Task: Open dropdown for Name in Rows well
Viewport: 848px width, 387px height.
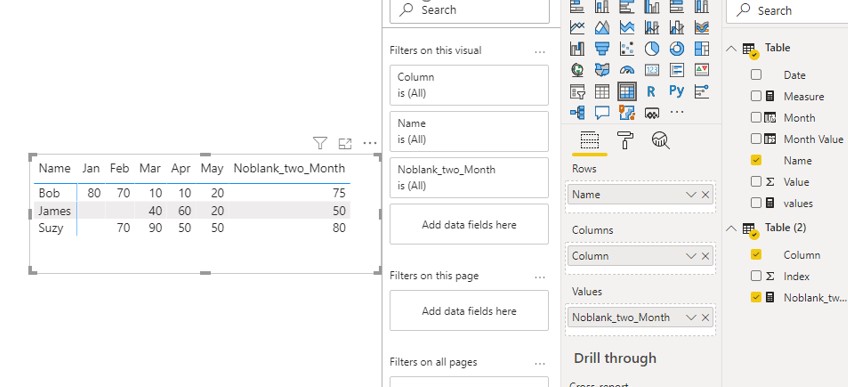Action: (691, 195)
